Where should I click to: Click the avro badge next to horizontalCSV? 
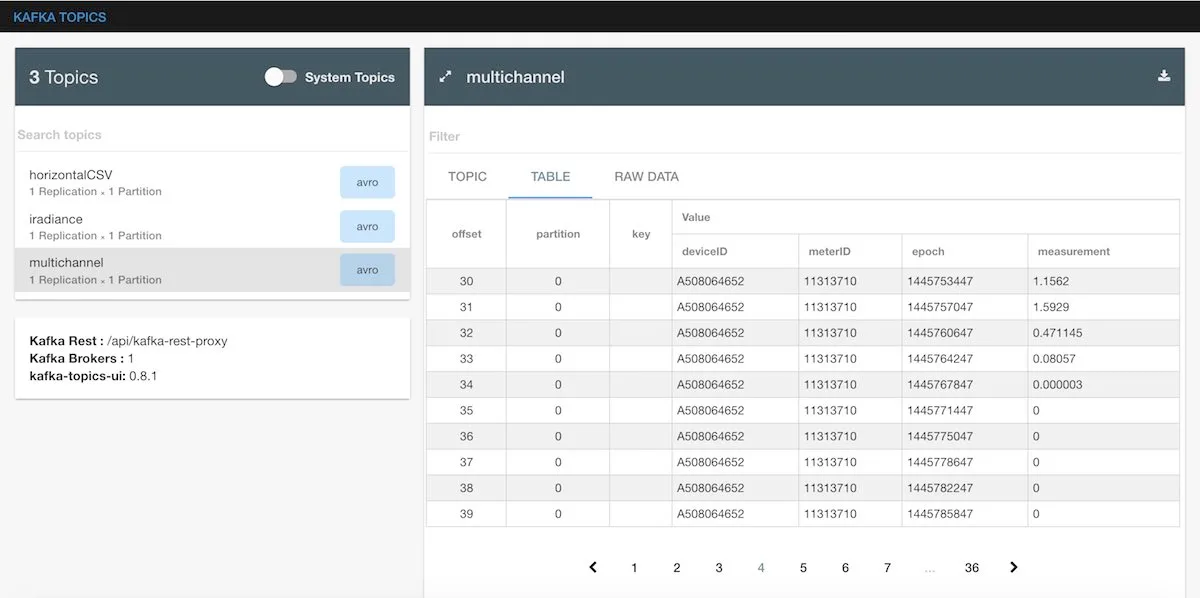368,181
